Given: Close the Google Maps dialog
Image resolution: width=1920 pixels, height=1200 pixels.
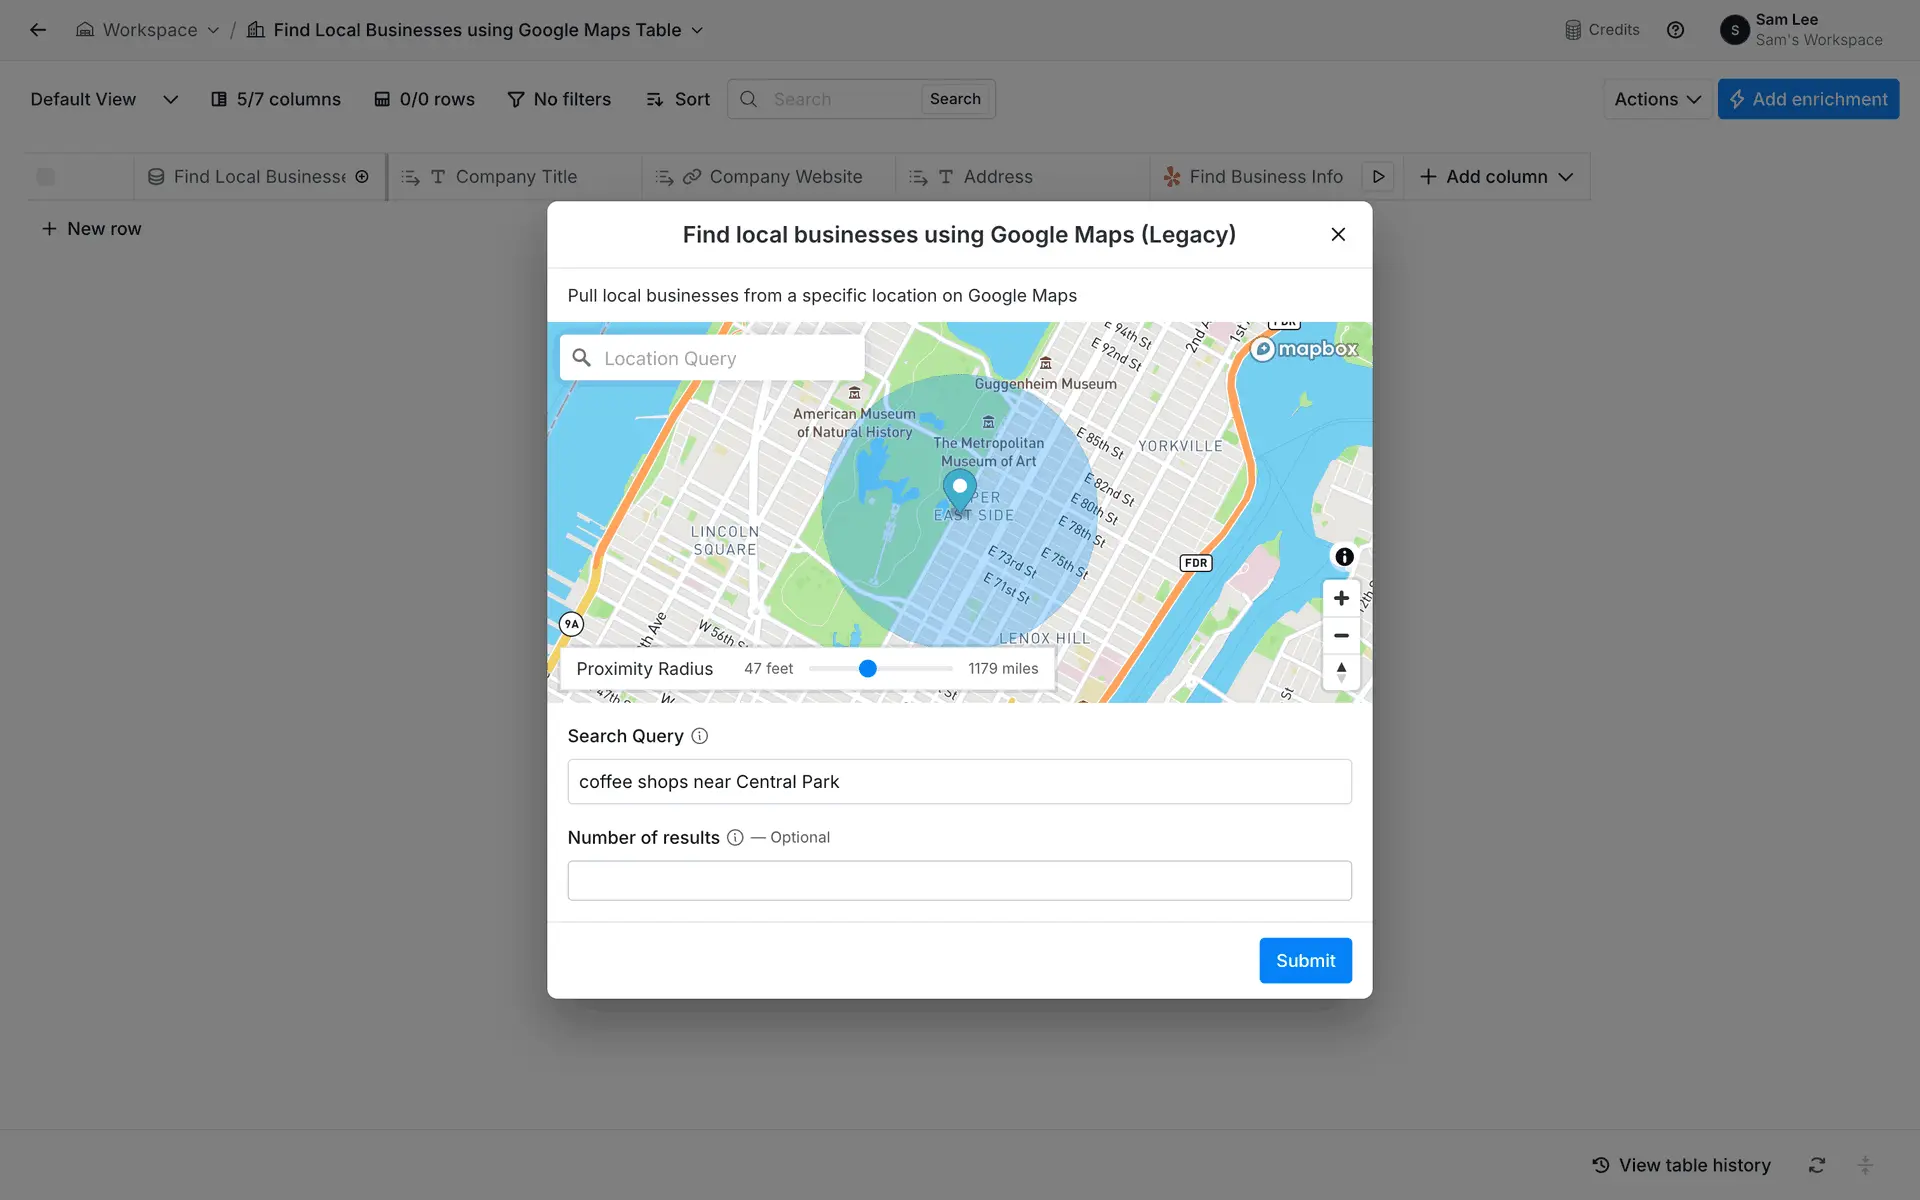Looking at the screenshot, I should (x=1338, y=234).
